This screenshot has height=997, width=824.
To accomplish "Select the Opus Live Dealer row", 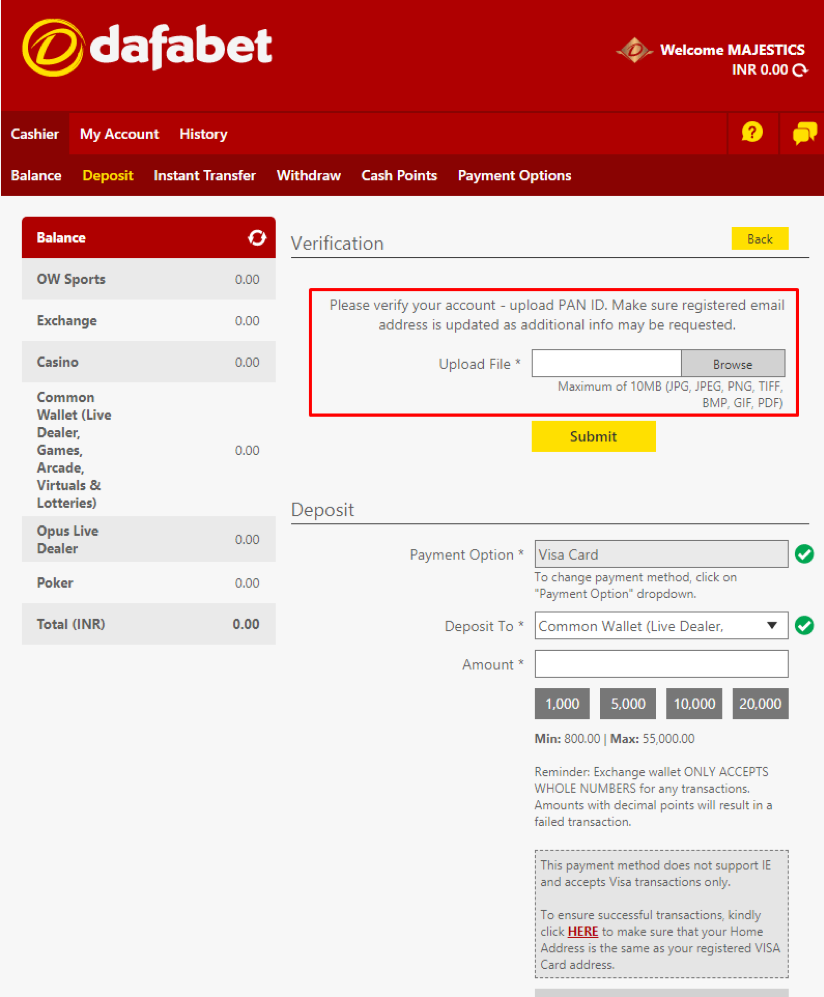I will (x=149, y=539).
